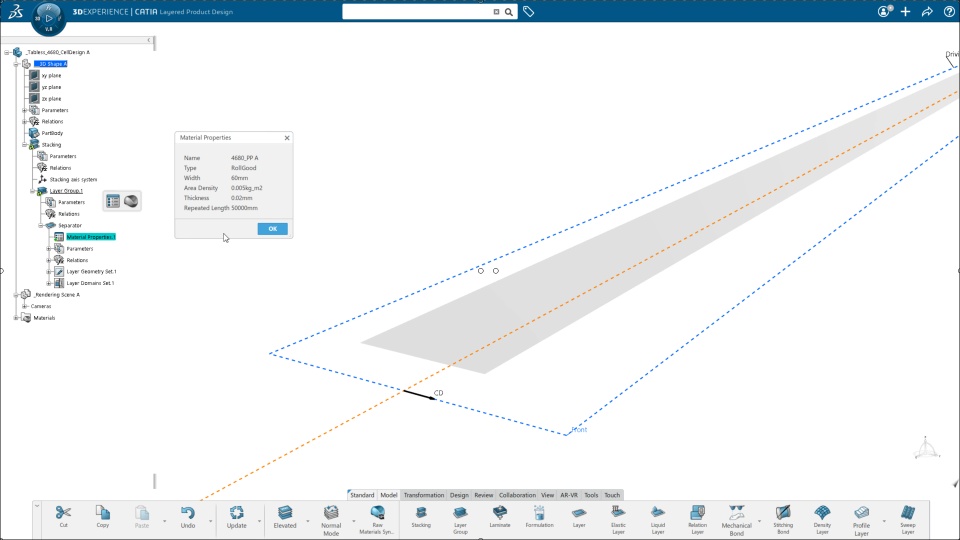Expand Layer Domains Set.1 node
960x540 pixels.
49,283
